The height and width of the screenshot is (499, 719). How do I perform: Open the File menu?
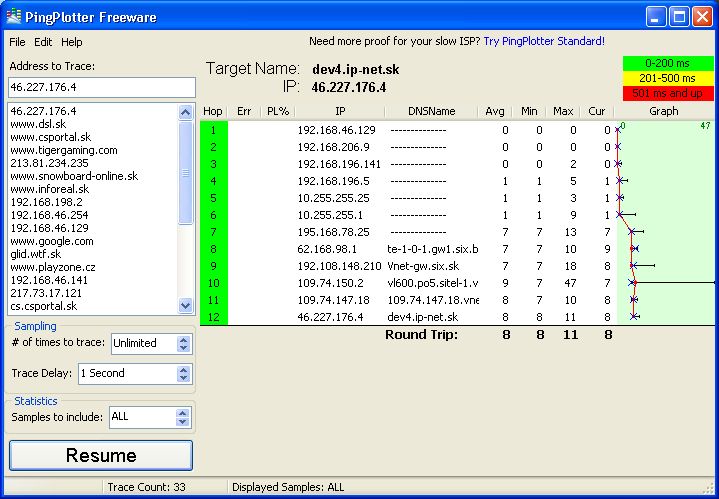tap(17, 43)
